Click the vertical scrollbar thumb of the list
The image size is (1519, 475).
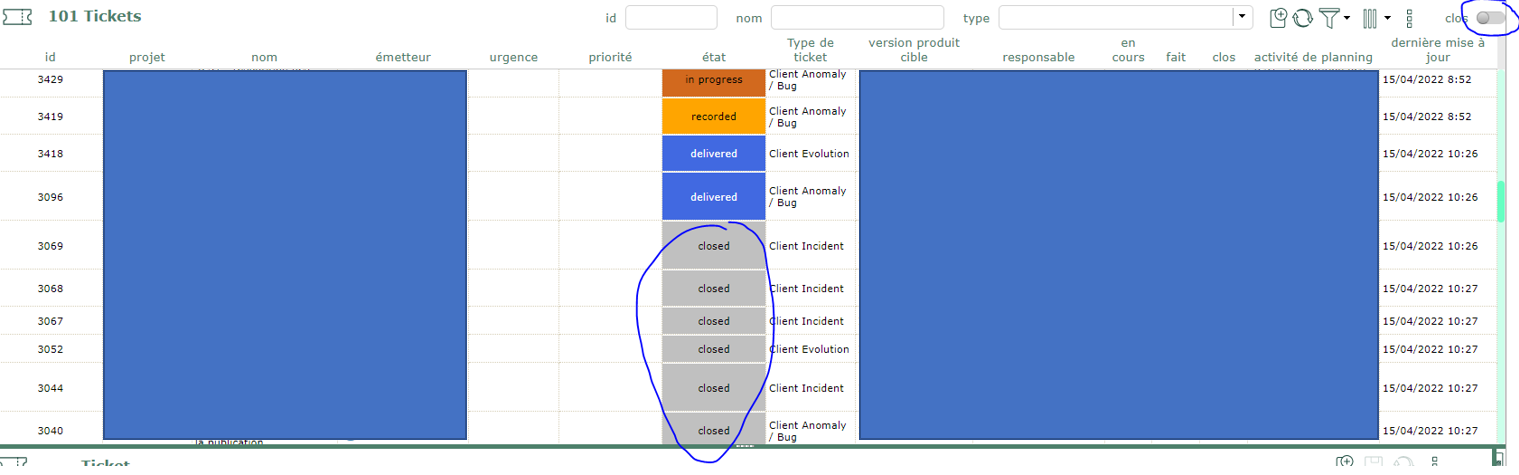pyautogui.click(x=1500, y=201)
